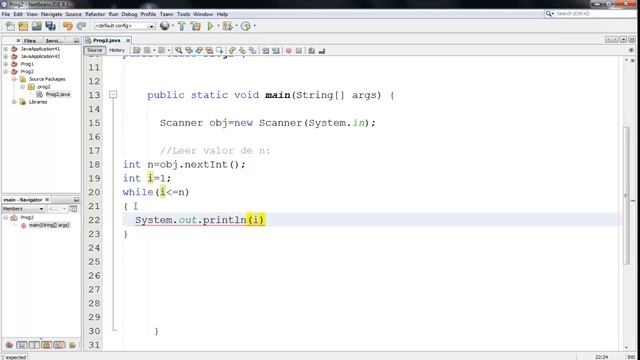
Task: Switch to the Source view button
Action: [94, 50]
